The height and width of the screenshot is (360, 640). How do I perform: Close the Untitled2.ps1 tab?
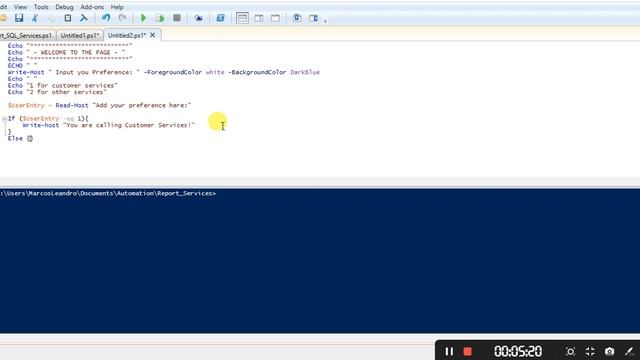152,35
